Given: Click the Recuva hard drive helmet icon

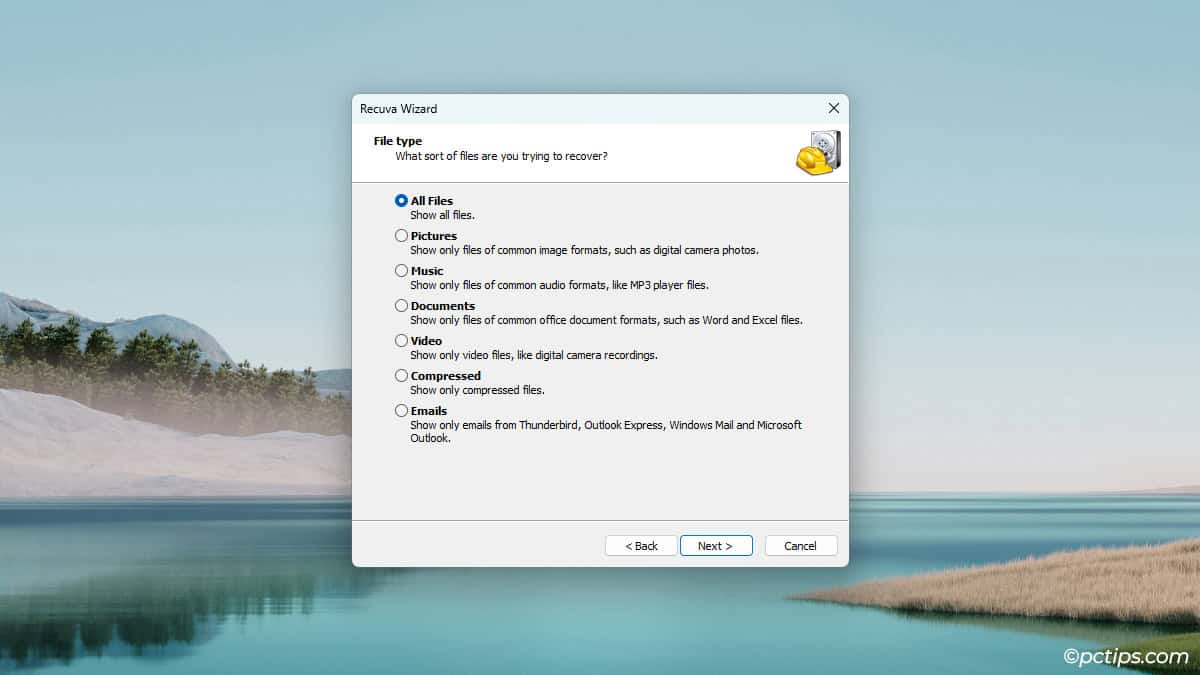Looking at the screenshot, I should point(818,152).
